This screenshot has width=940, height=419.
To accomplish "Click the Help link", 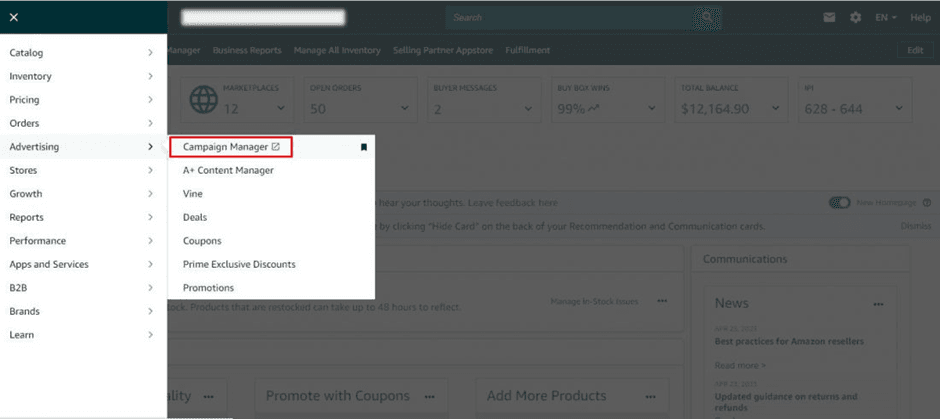I will [x=920, y=17].
